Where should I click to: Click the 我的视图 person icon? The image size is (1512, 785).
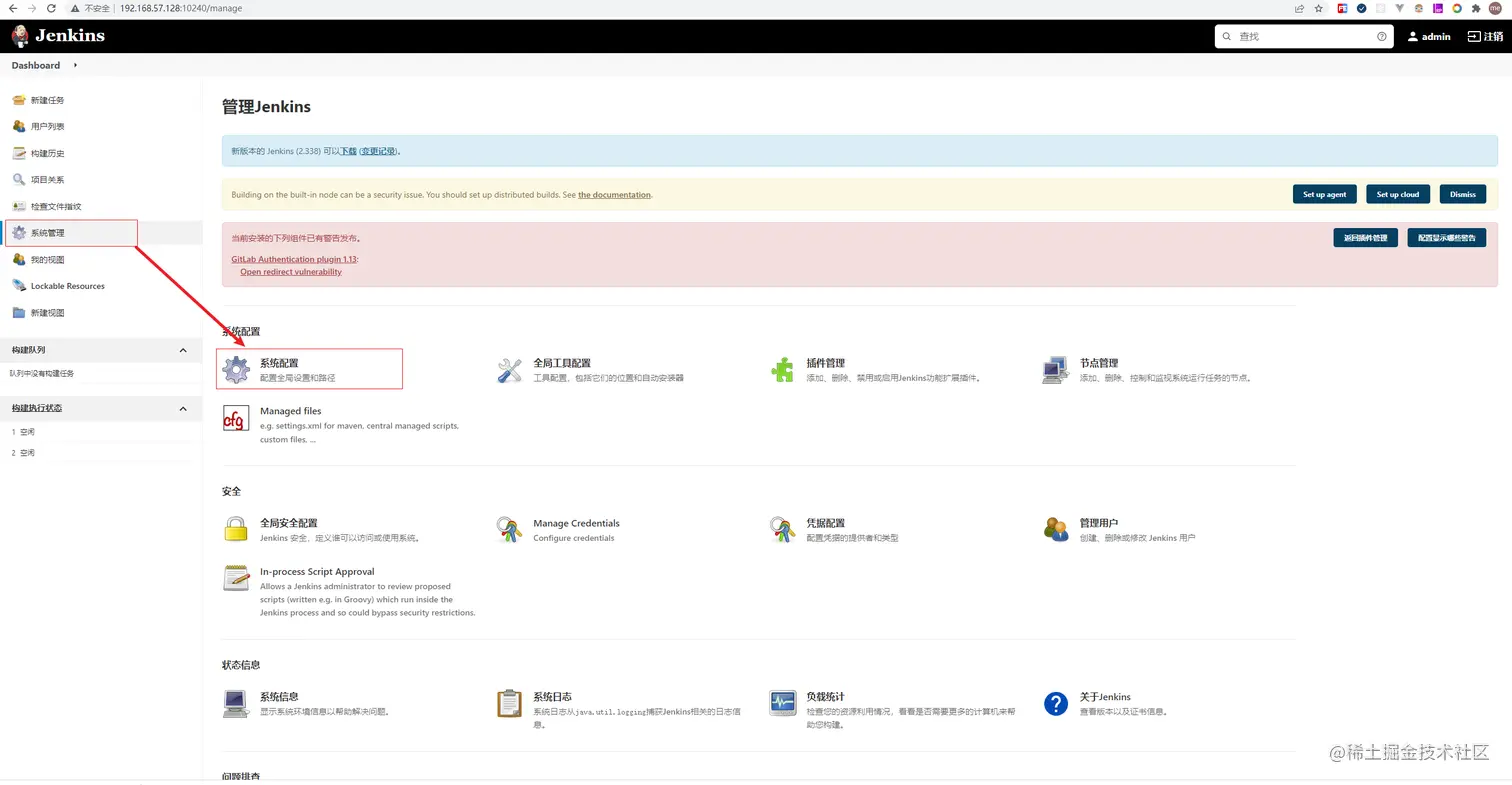click(x=19, y=259)
